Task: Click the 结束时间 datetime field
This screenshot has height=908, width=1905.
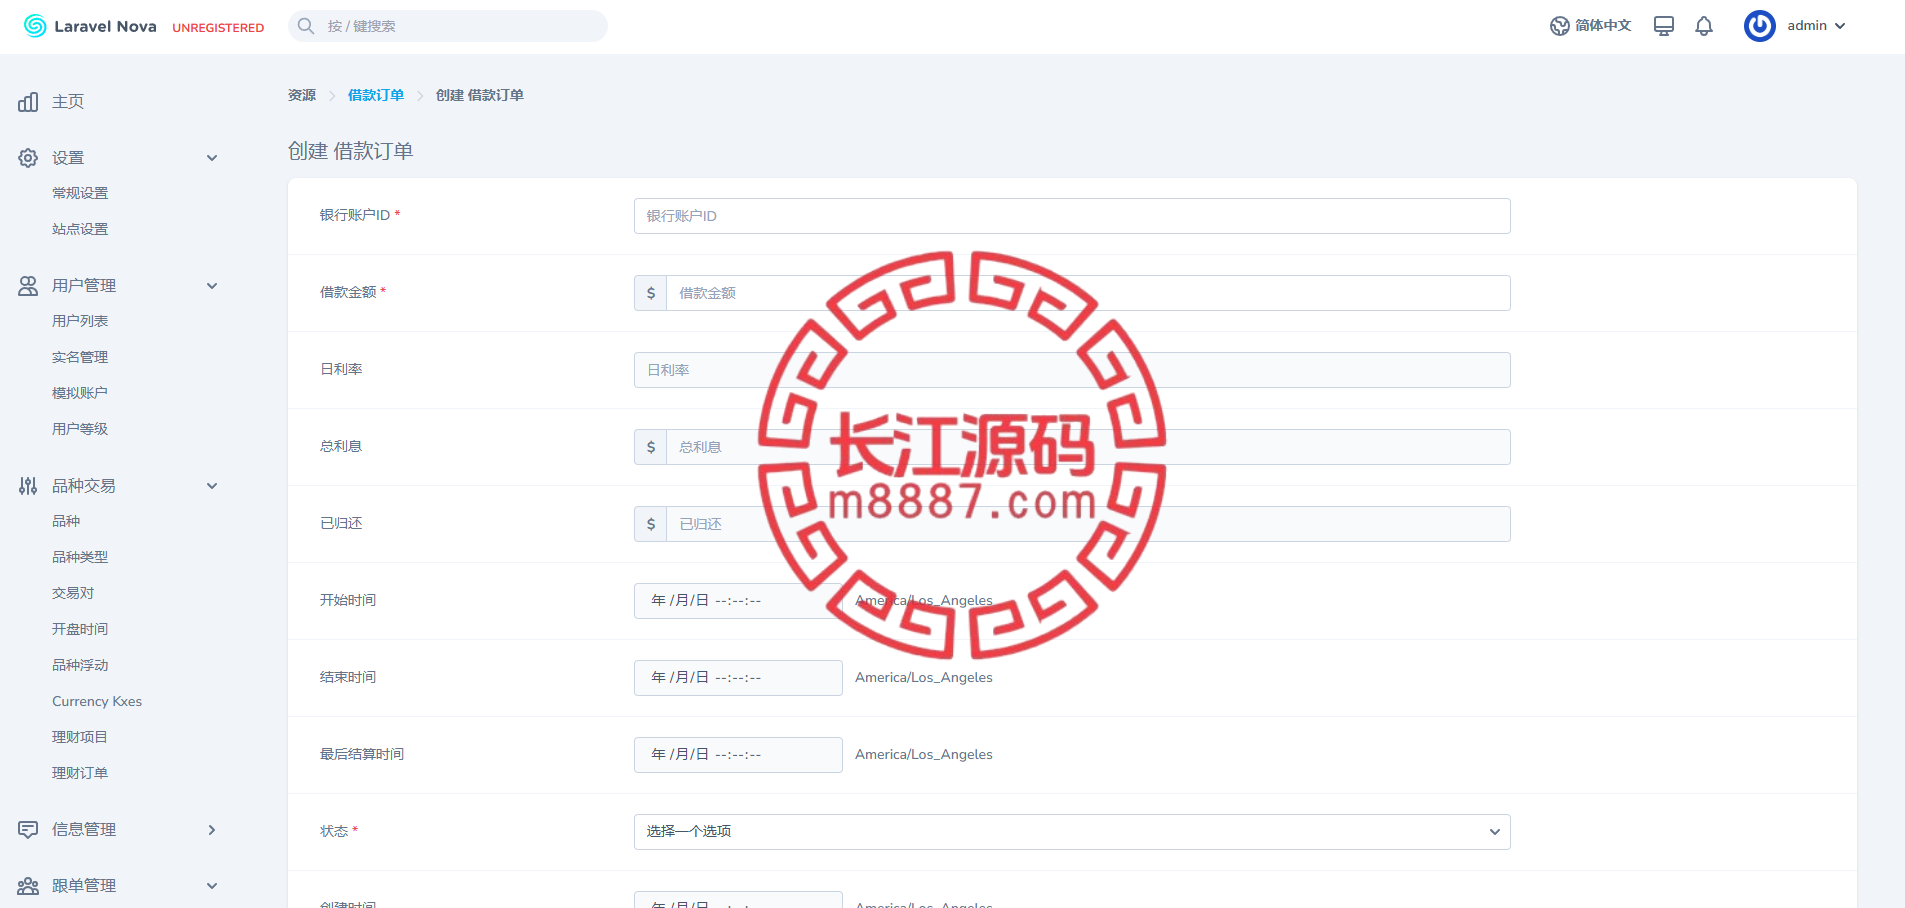Action: tap(738, 678)
